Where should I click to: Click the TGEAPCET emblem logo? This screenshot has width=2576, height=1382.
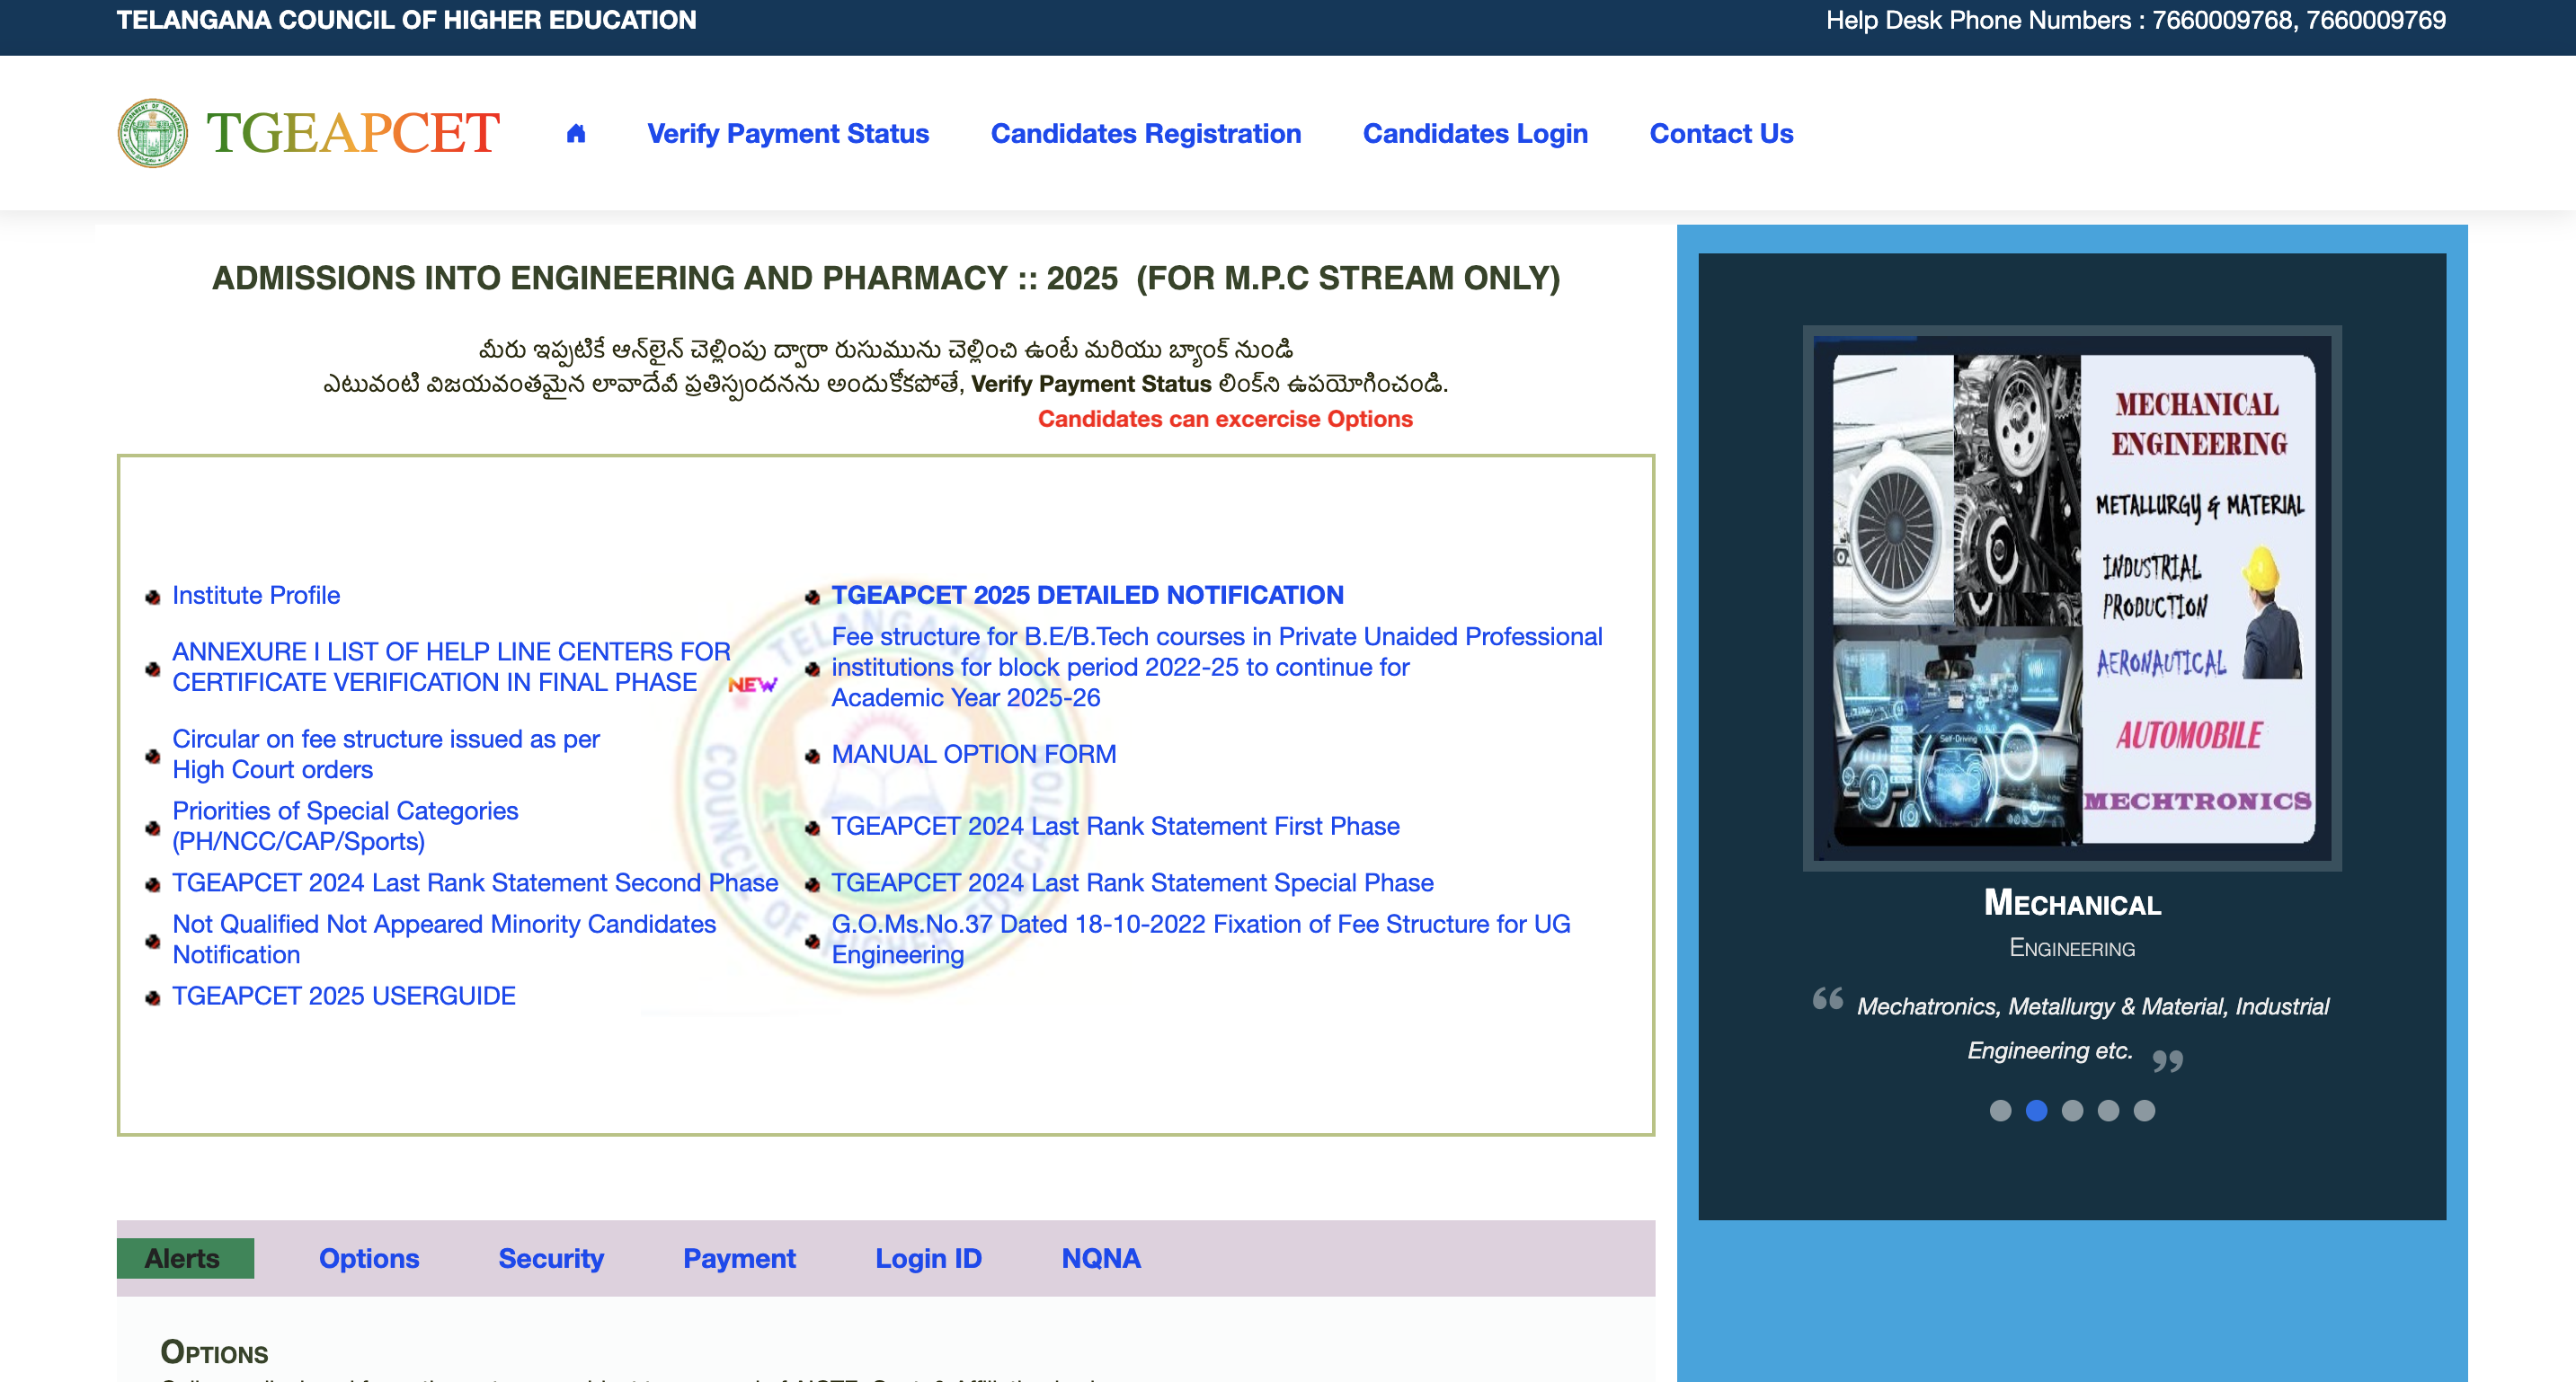point(152,133)
